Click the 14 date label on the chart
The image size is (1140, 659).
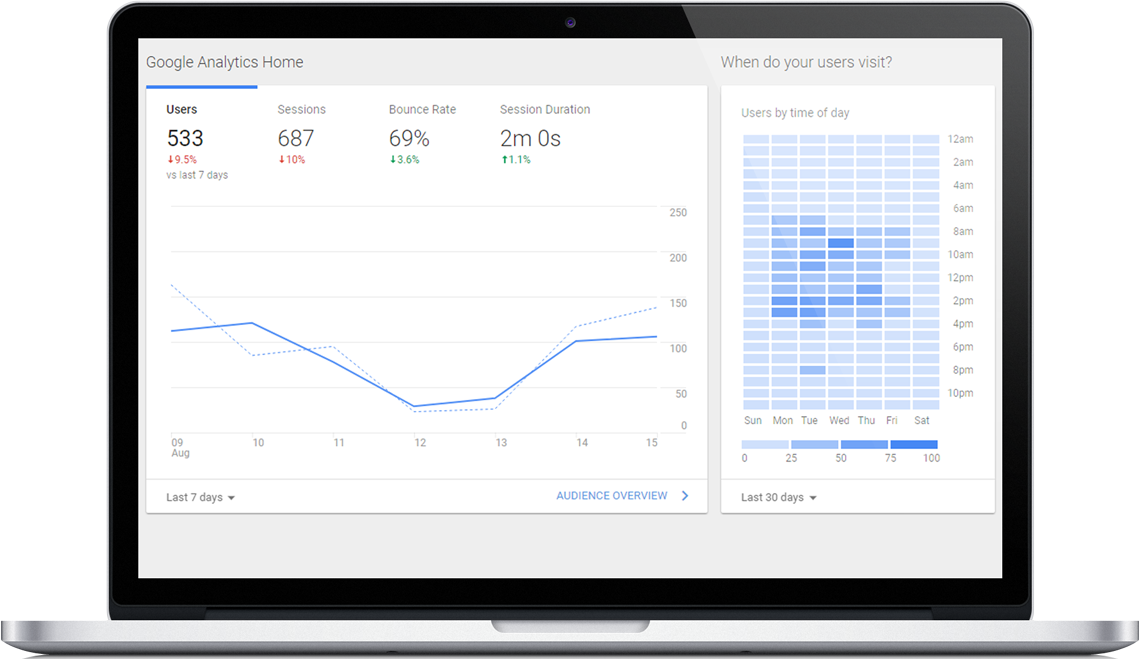(582, 442)
